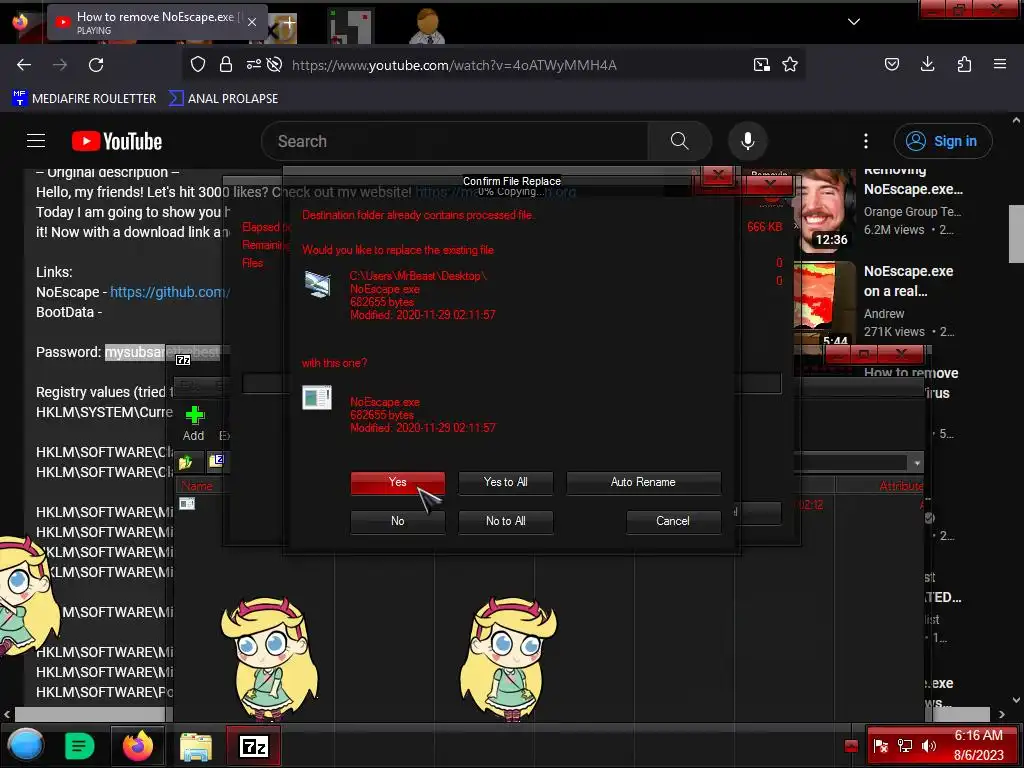The image size is (1024, 768).
Task: Reload the YouTube page
Action: pos(96,65)
